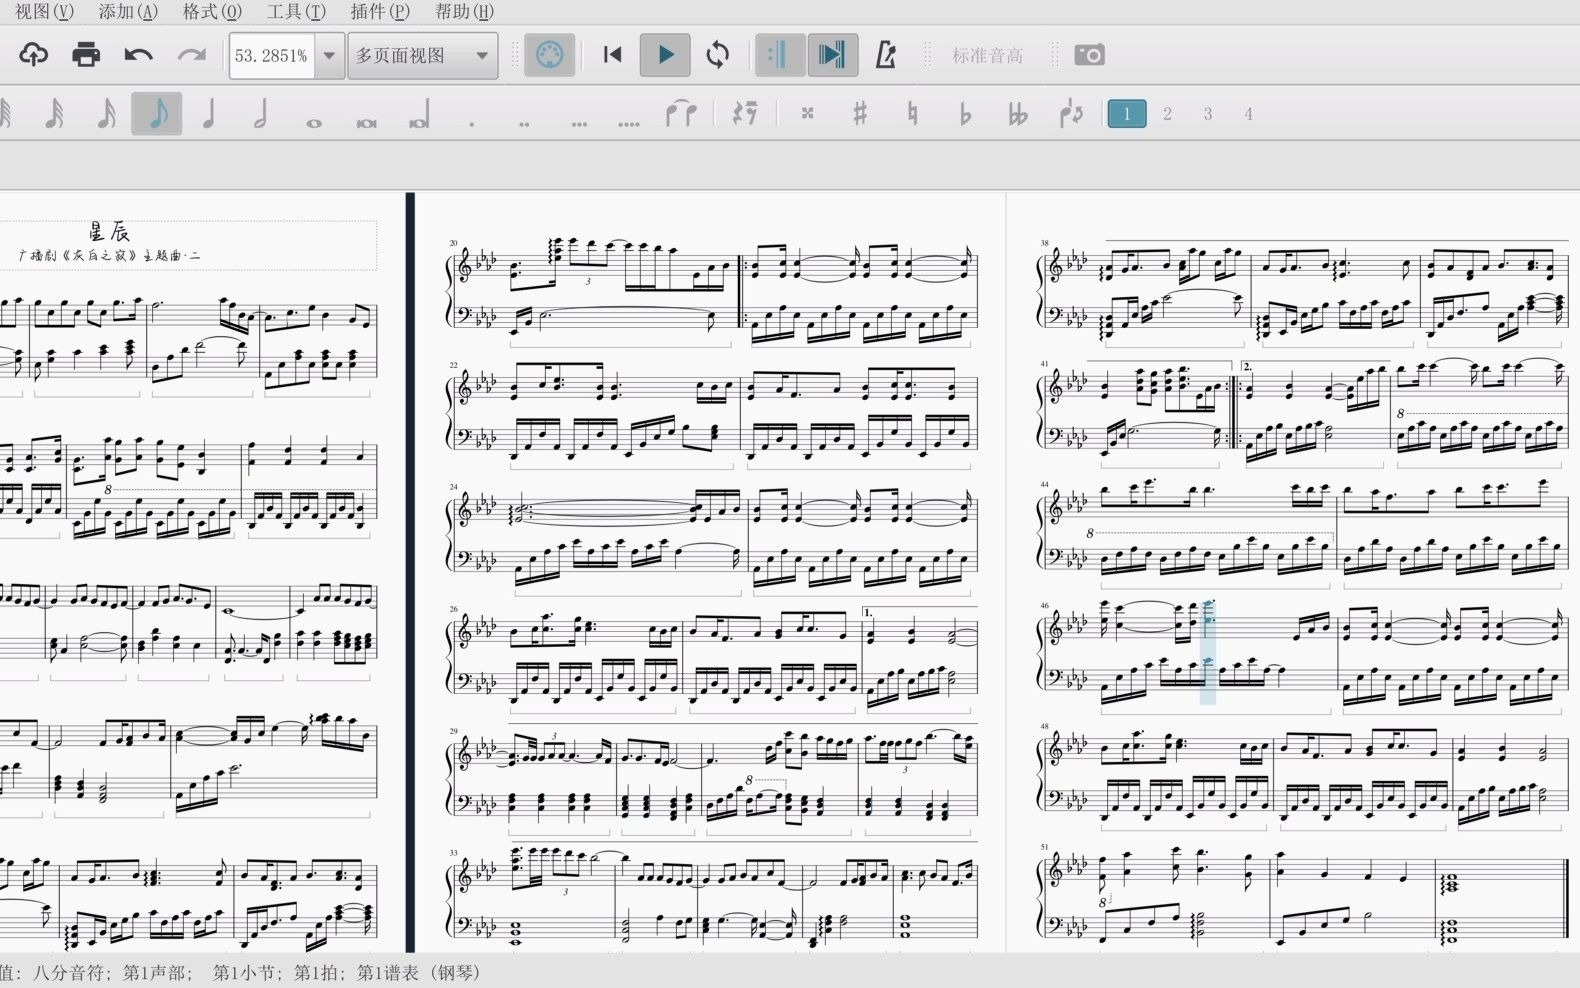Toggle loop playback

click(x=717, y=55)
